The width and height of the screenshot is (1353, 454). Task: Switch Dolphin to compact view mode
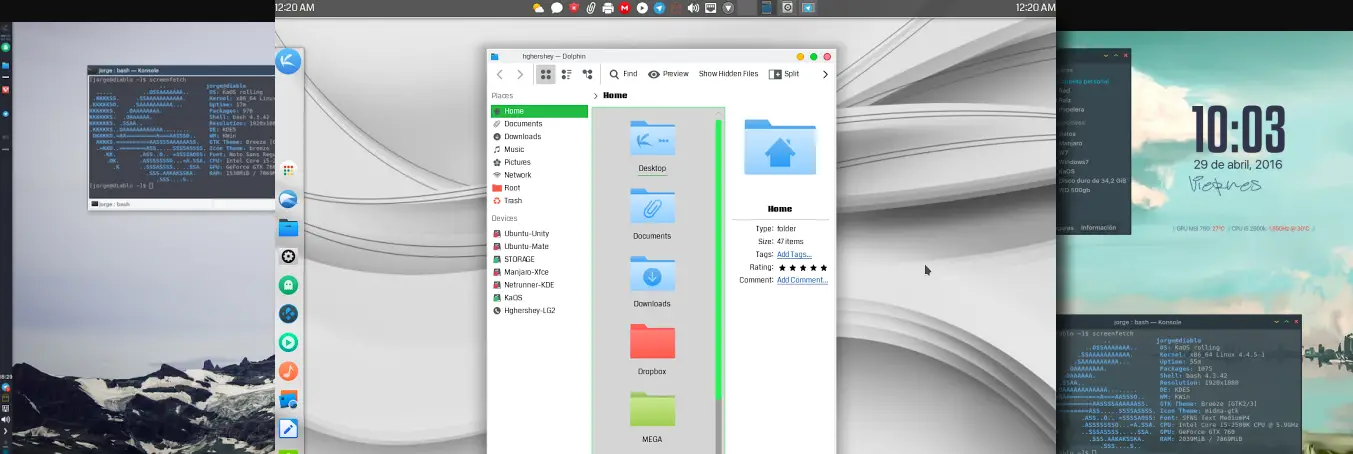566,74
